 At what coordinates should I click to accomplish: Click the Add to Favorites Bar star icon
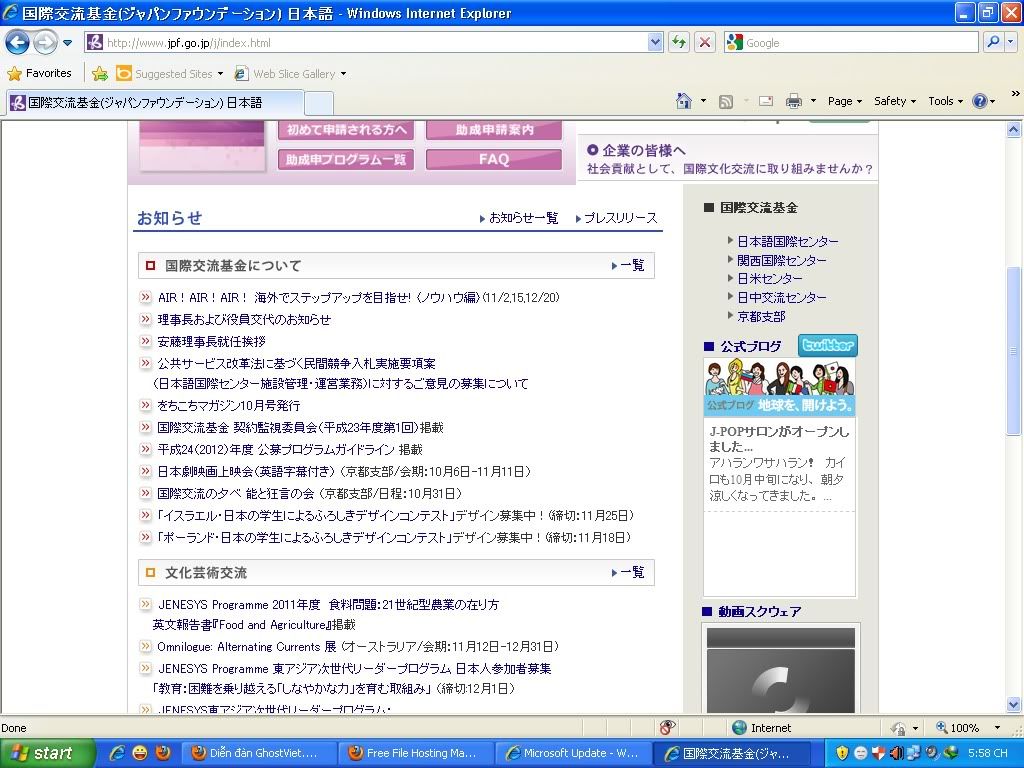tap(100, 73)
